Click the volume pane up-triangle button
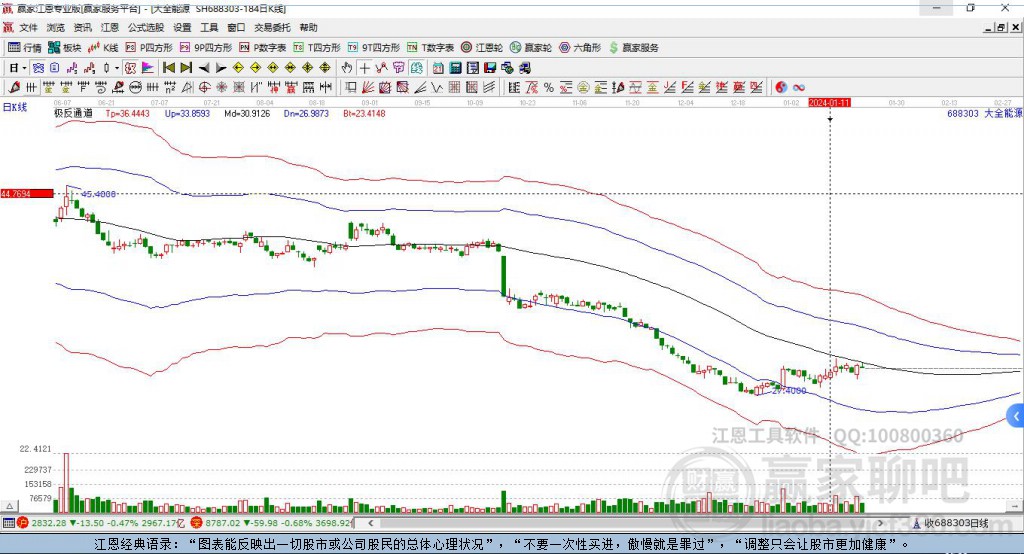The width and height of the screenshot is (1024, 554). coord(9,506)
